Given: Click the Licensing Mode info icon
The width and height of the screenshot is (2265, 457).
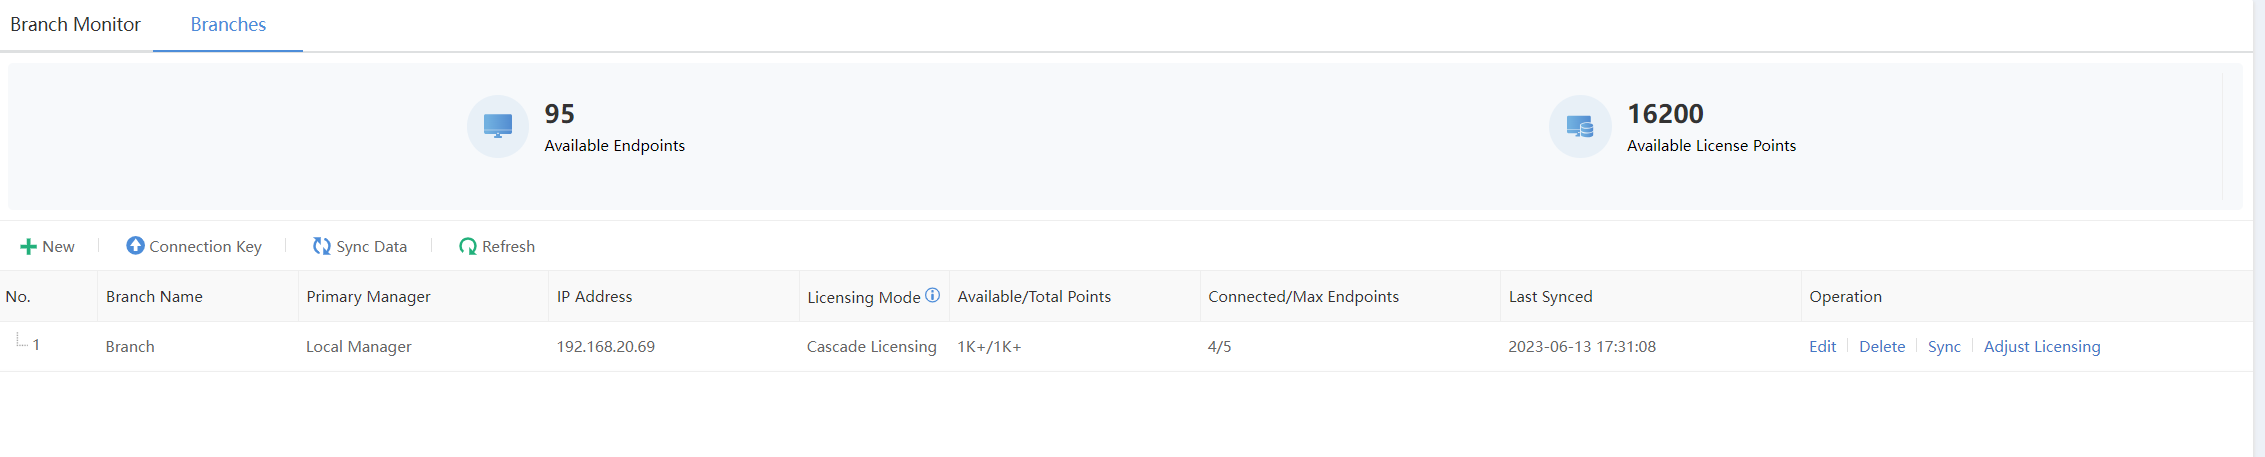Looking at the screenshot, I should pos(932,295).
